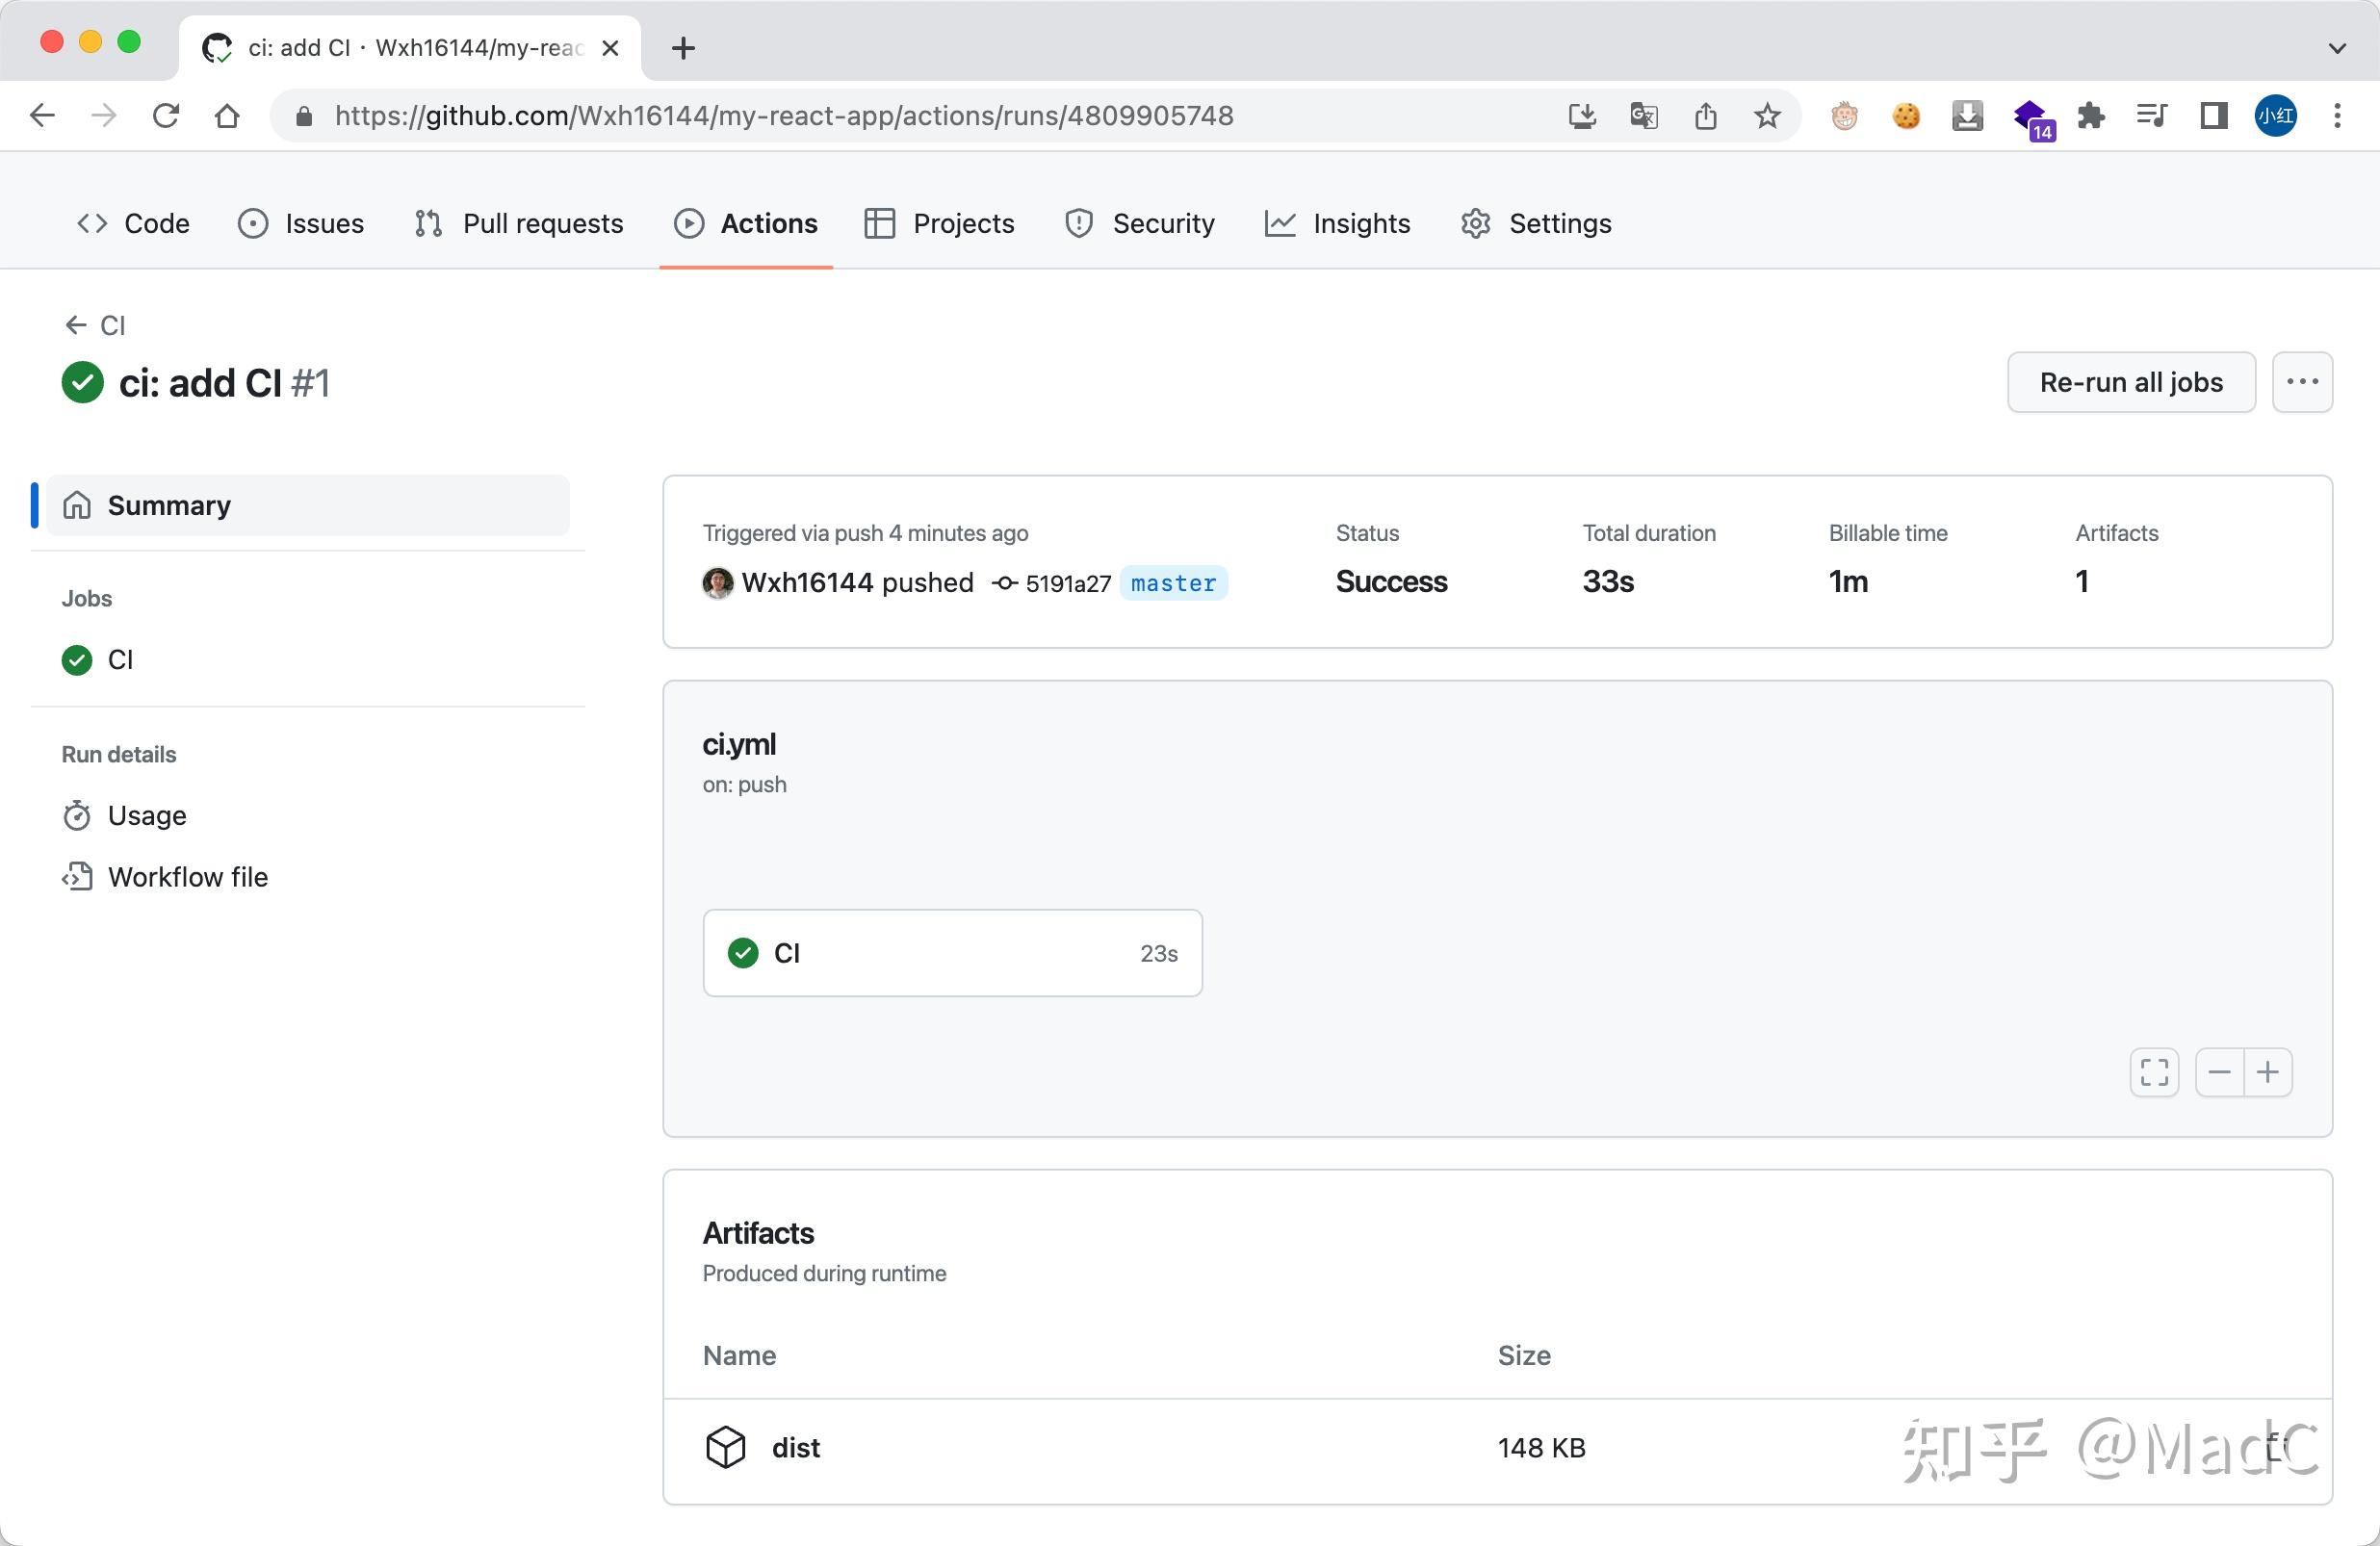Open the run options kebab menu
The width and height of the screenshot is (2380, 1546).
tap(2302, 382)
